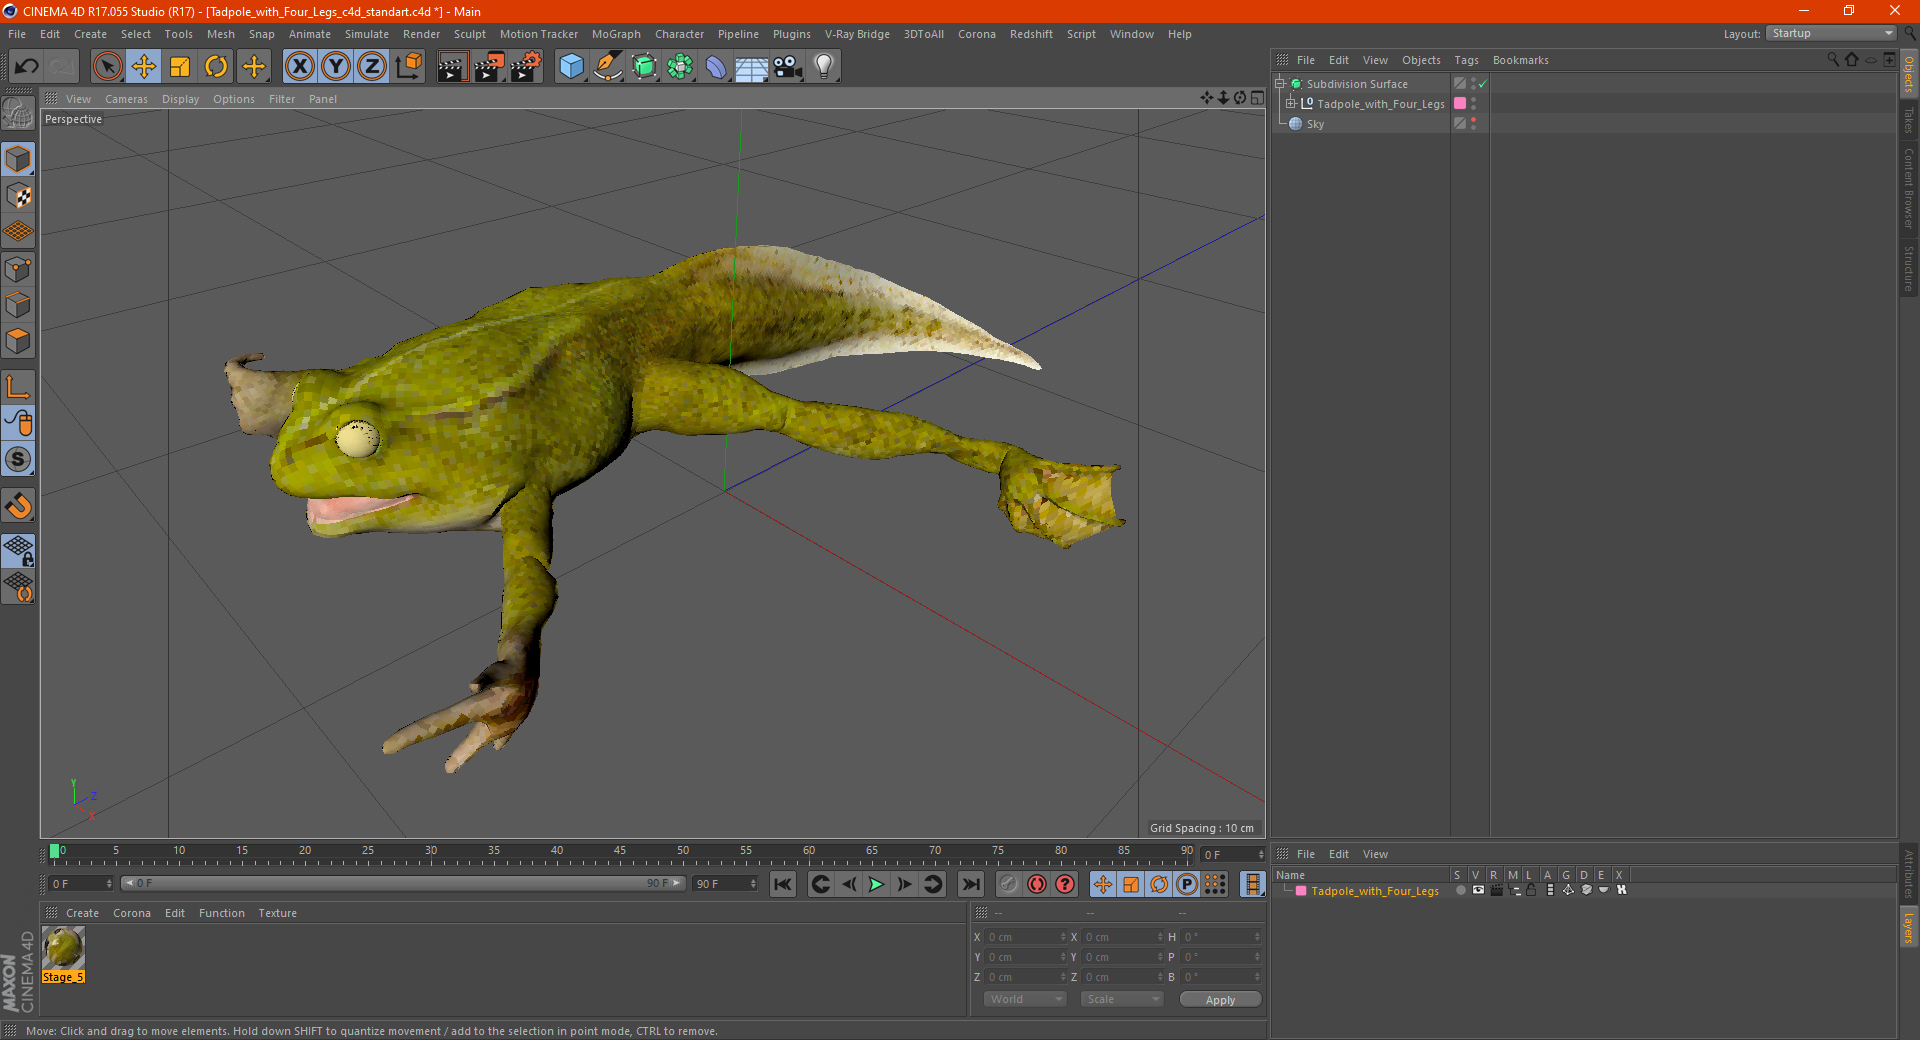Viewport: 1920px width, 1040px height.
Task: Add a Subdivision Surface generator
Action: 644,67
